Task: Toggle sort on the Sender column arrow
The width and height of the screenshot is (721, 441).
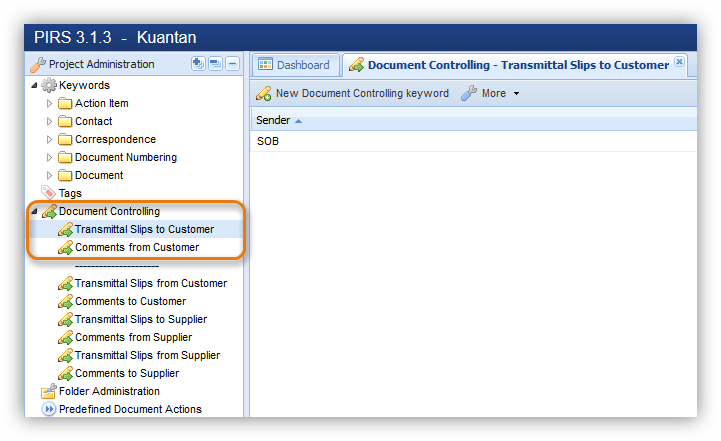Action: pyautogui.click(x=298, y=121)
